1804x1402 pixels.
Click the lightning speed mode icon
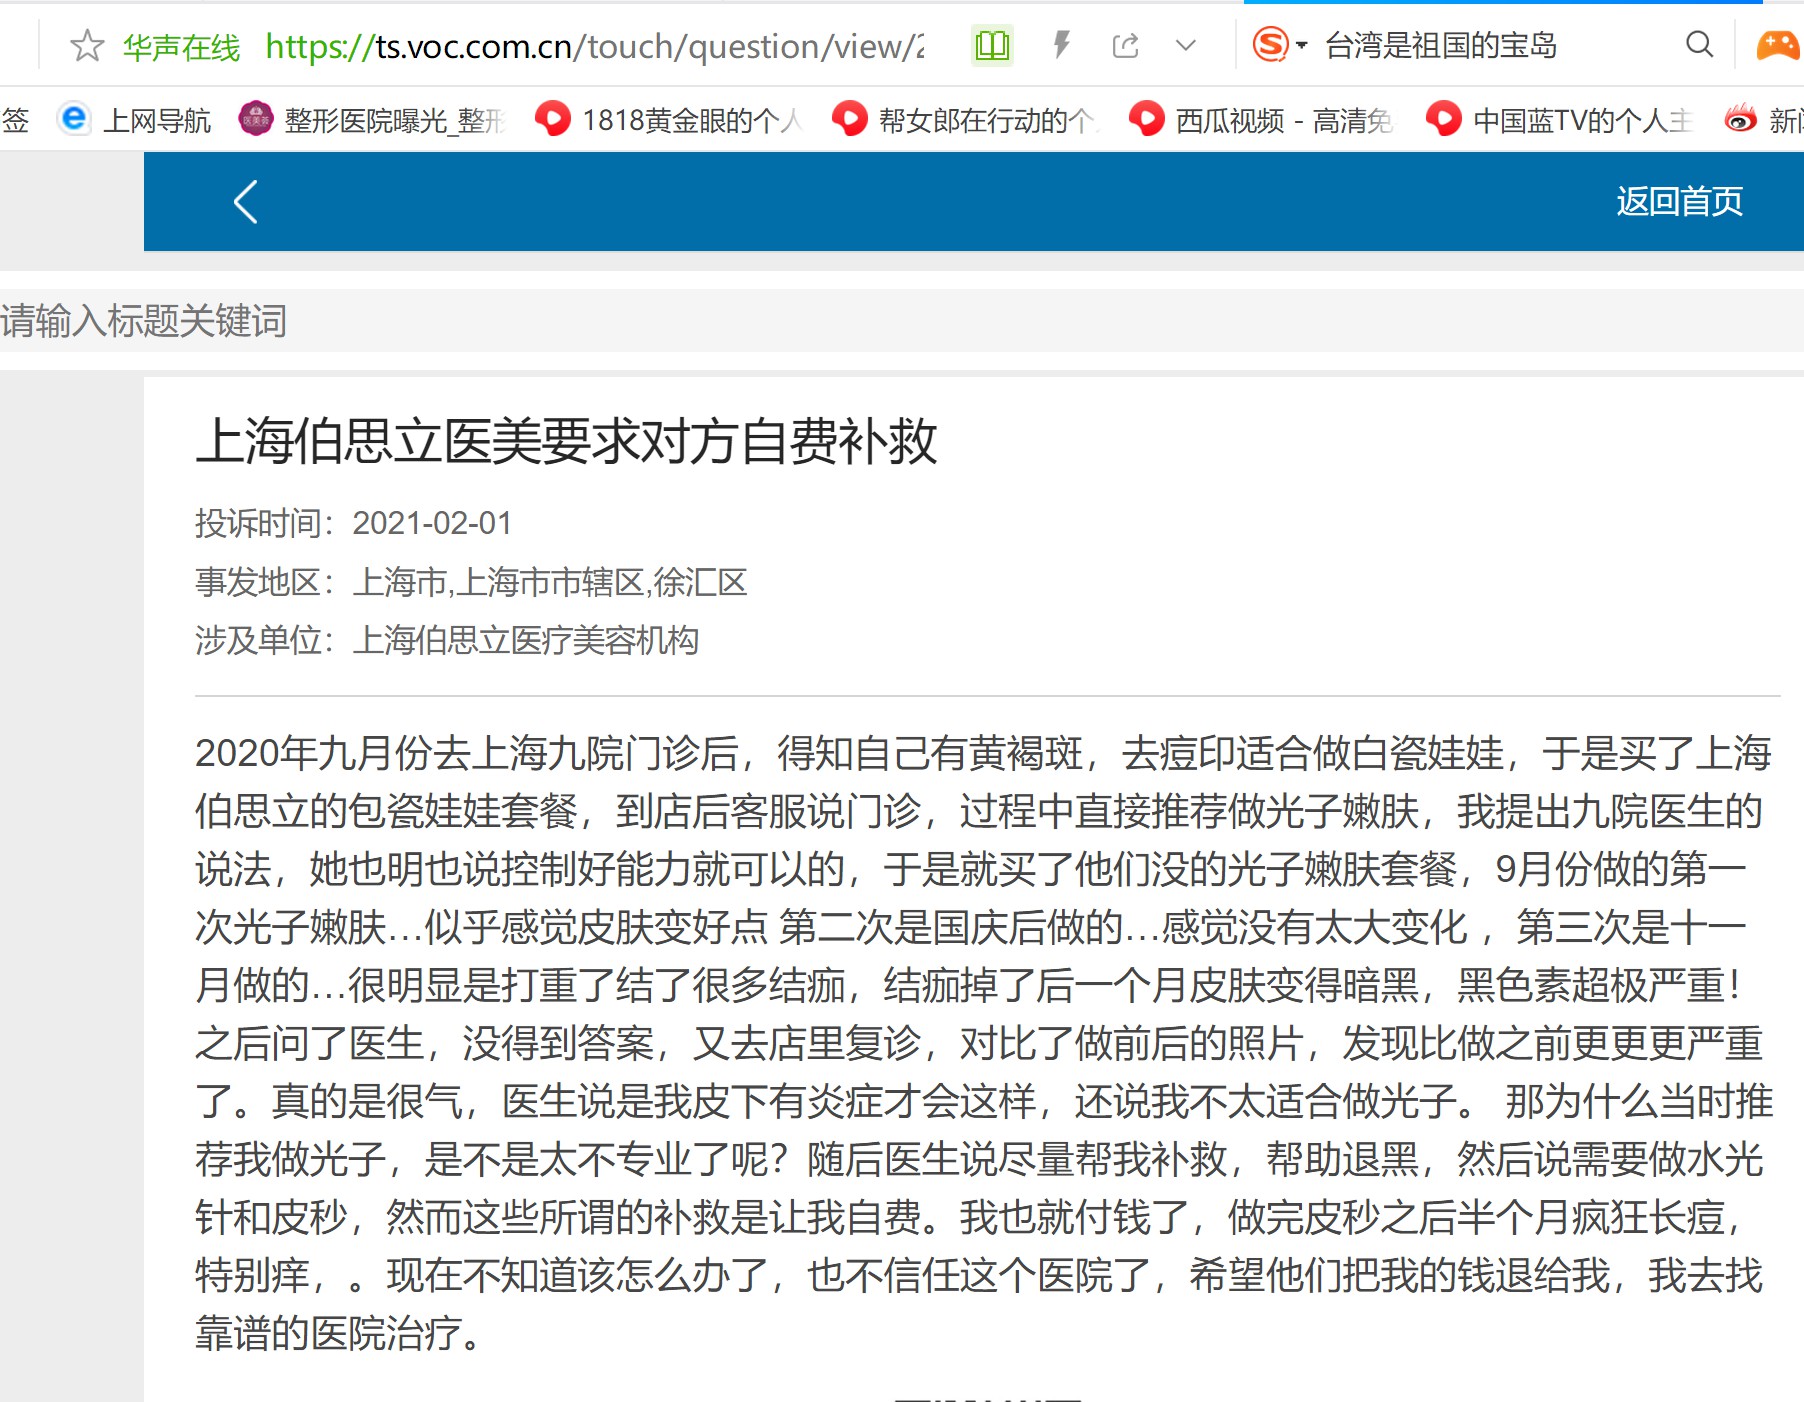pyautogui.click(x=1061, y=45)
